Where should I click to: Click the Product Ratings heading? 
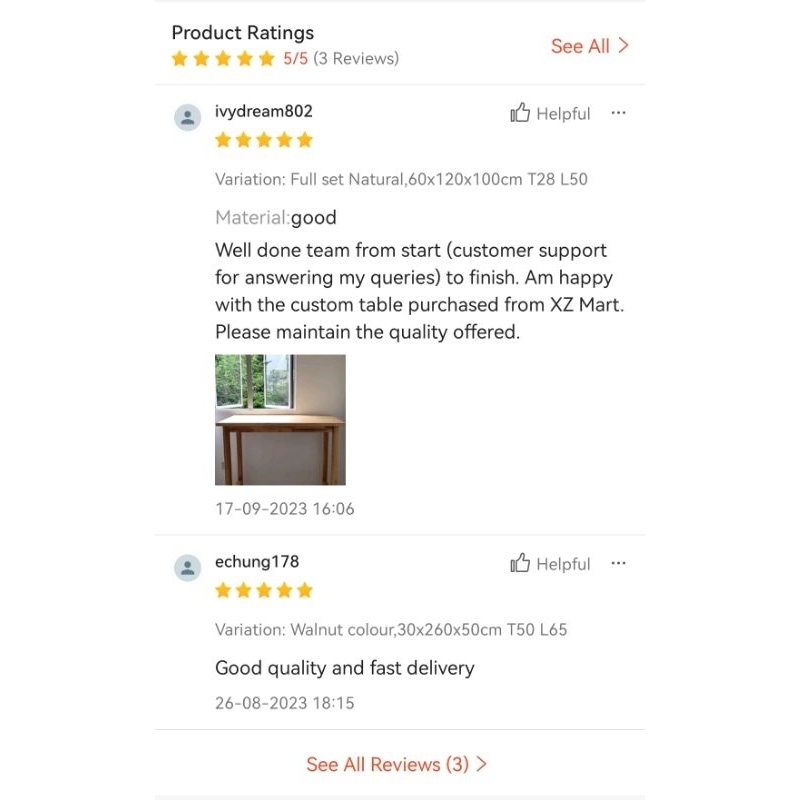click(x=243, y=33)
